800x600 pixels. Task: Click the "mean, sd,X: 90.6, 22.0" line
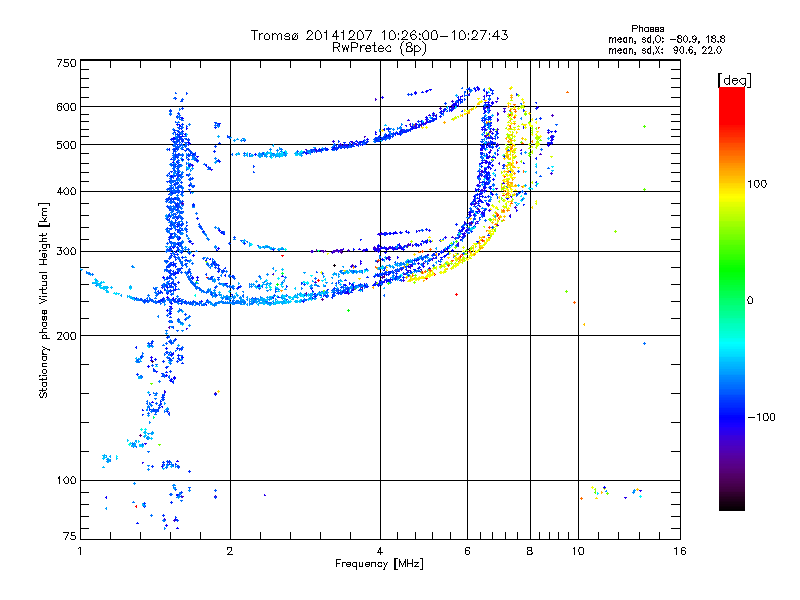pos(665,50)
